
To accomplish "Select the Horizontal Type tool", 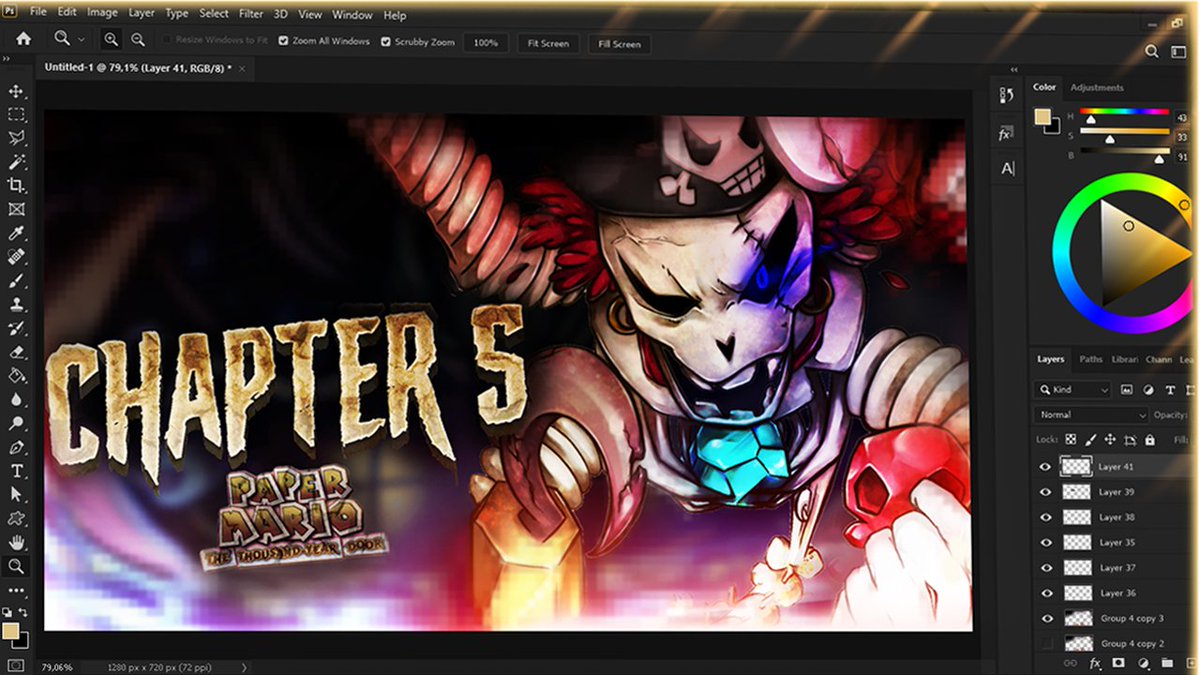I will pos(17,471).
